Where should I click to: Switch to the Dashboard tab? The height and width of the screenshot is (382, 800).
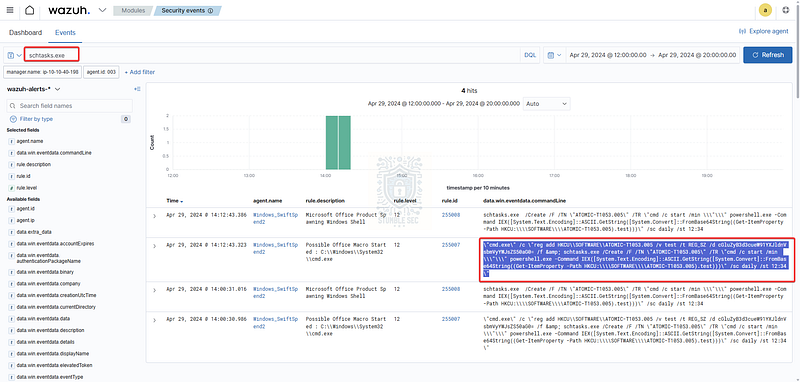click(x=26, y=32)
